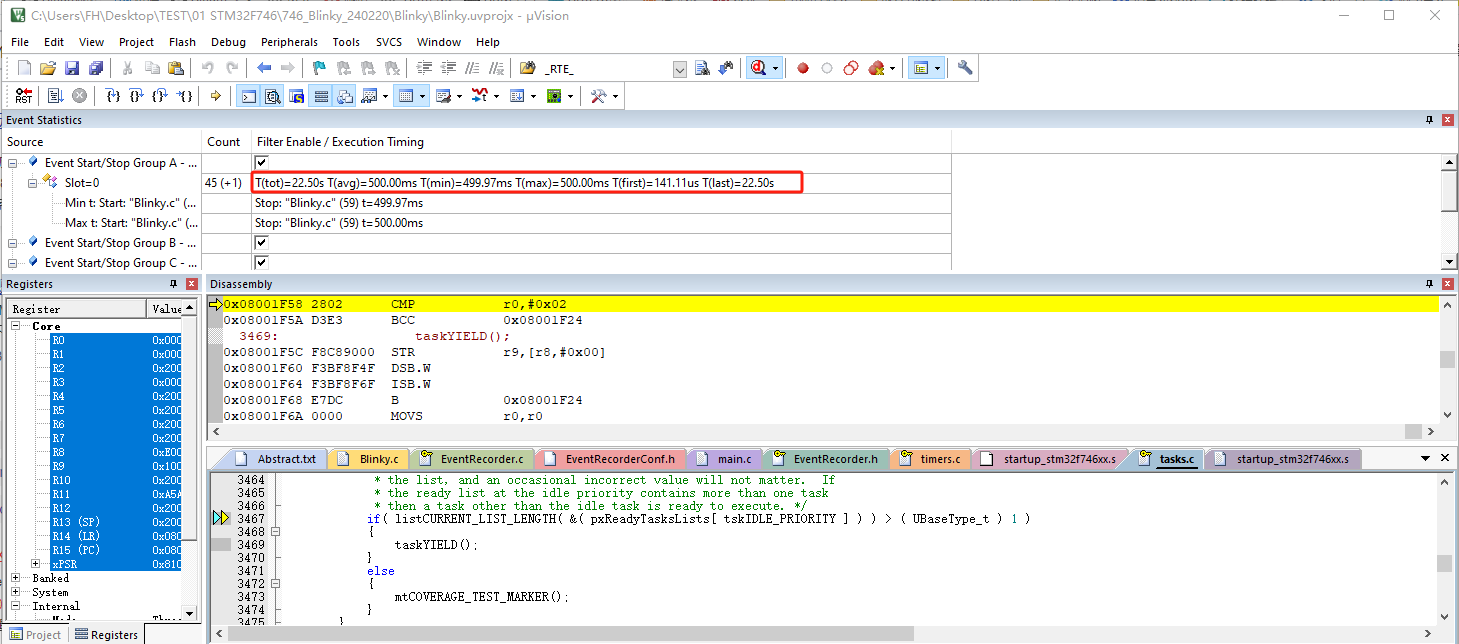Toggle Event Start/Stop Group B filter checkbox
1459x644 pixels.
tap(262, 243)
